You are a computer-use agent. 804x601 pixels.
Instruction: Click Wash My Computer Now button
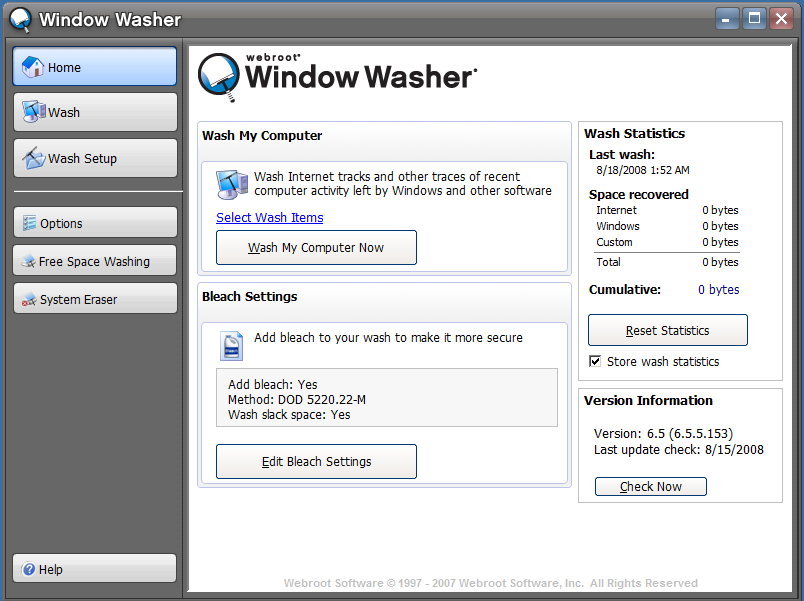pos(316,248)
